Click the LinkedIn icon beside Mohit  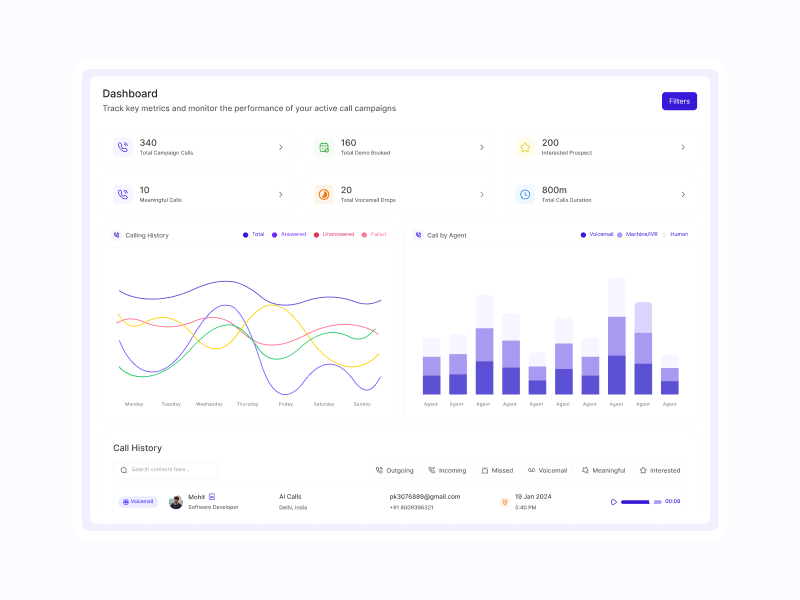212,496
